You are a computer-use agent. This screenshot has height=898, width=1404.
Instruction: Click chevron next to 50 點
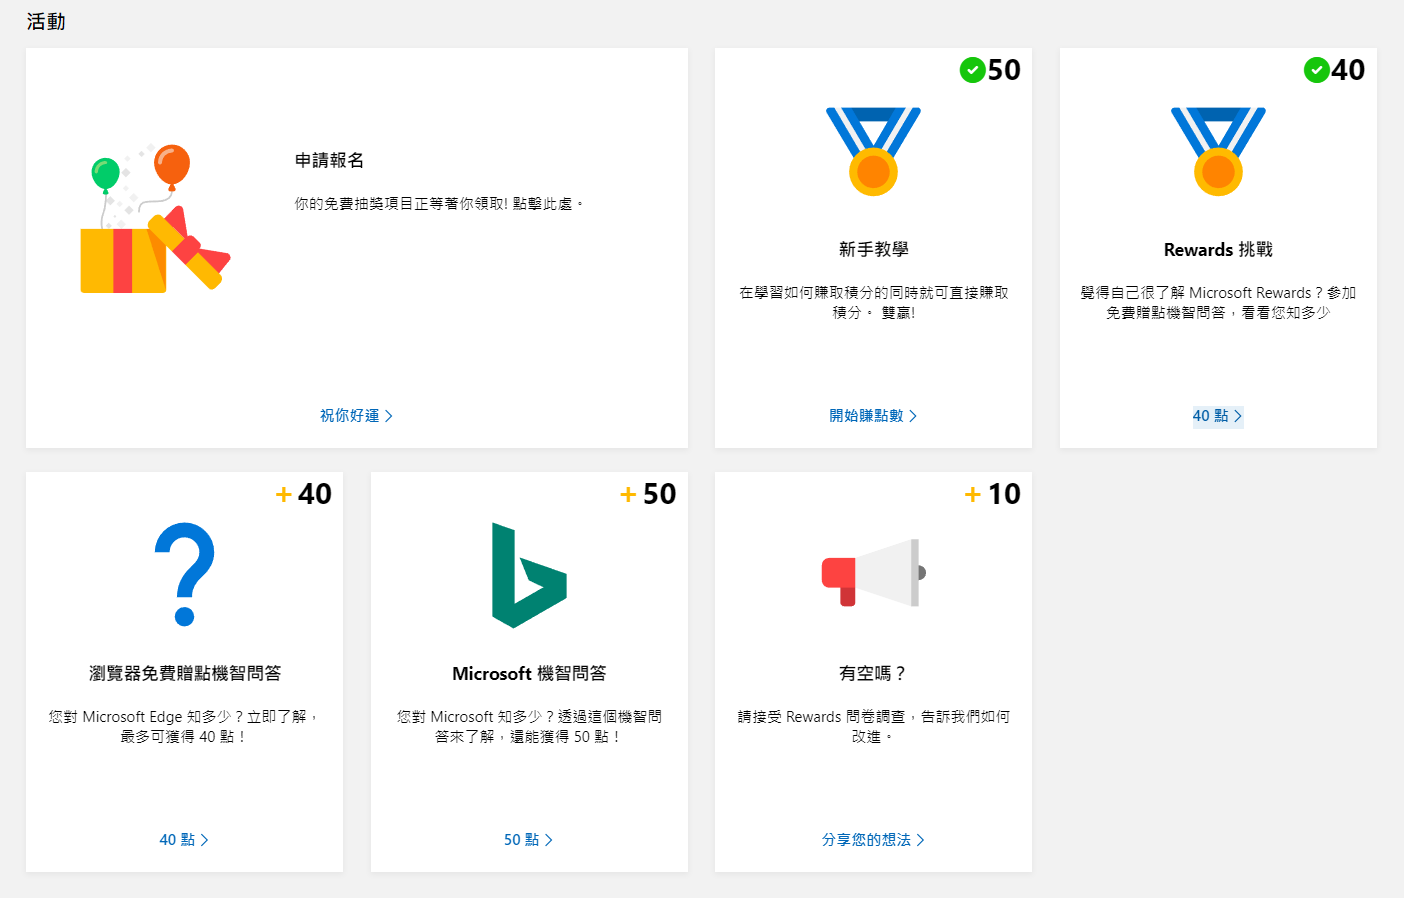549,840
